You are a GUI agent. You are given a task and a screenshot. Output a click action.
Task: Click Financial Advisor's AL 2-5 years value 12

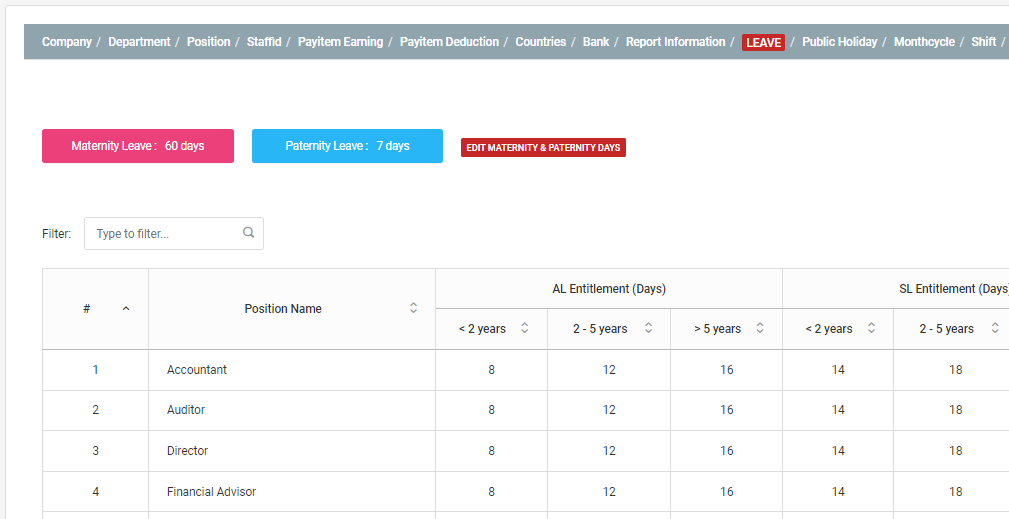pos(609,492)
